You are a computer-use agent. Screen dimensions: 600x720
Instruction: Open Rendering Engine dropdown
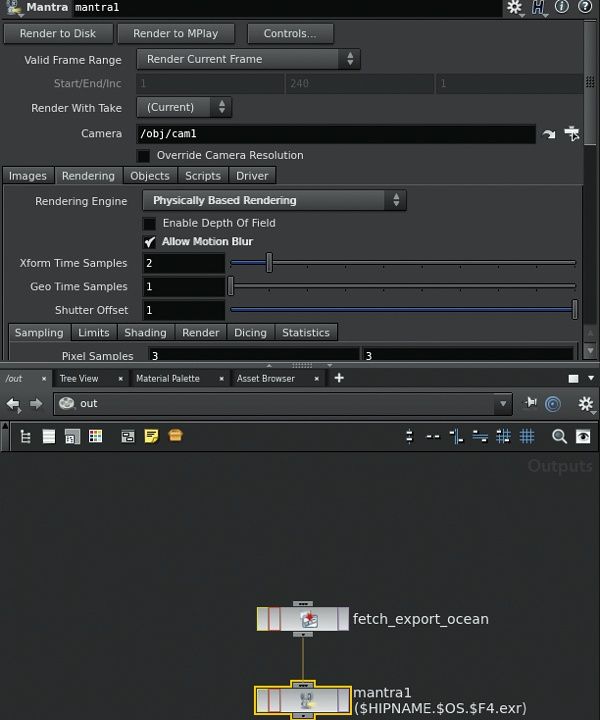[x=274, y=201]
